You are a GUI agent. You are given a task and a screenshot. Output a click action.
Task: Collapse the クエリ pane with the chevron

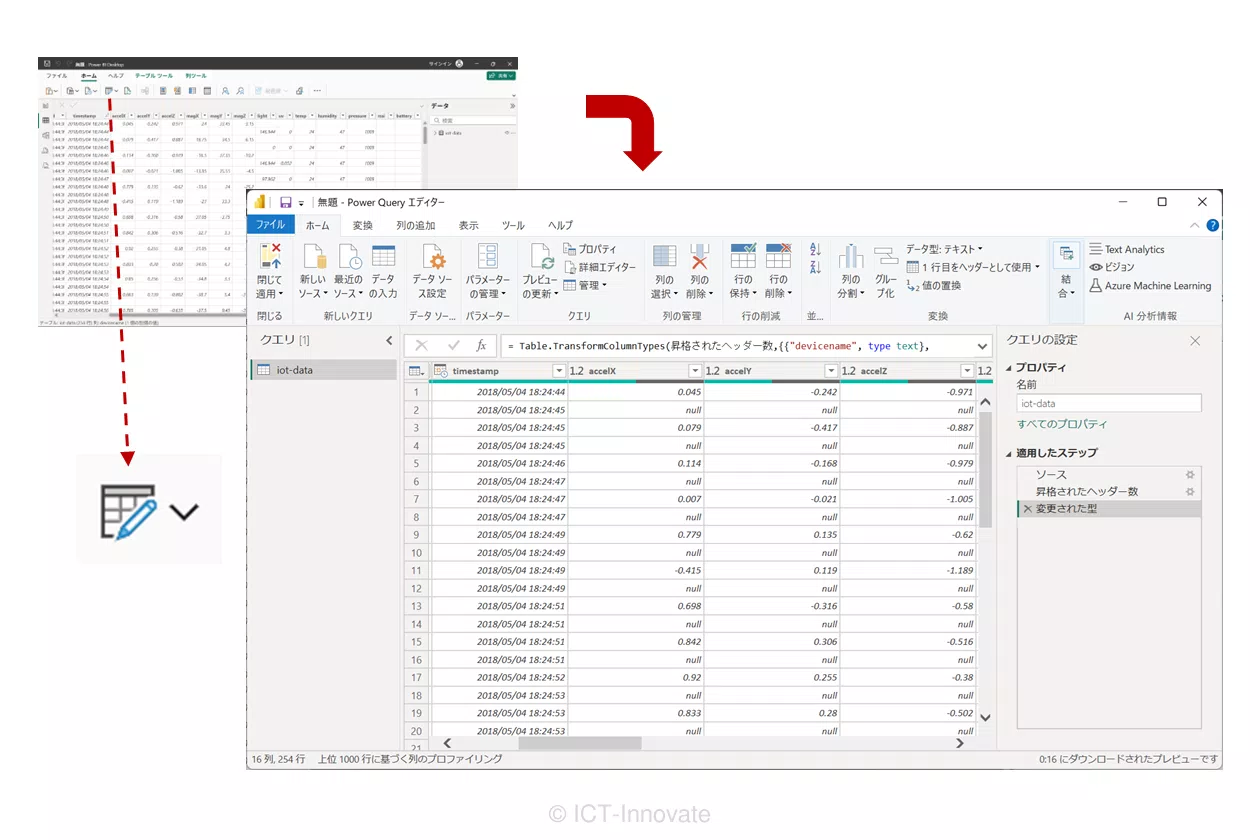(x=390, y=341)
